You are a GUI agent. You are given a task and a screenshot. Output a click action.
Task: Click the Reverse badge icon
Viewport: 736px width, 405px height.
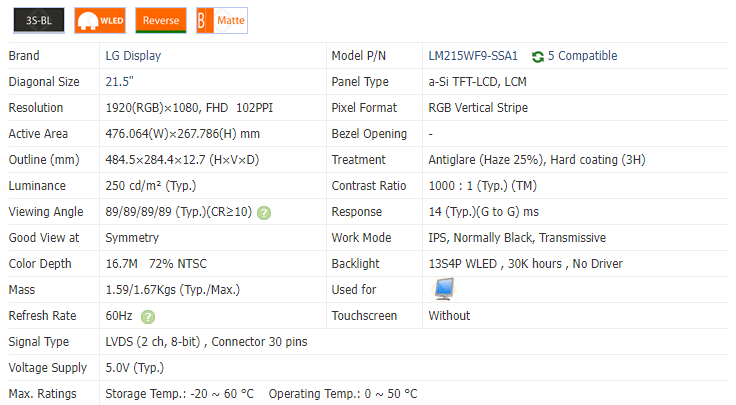coord(161,21)
